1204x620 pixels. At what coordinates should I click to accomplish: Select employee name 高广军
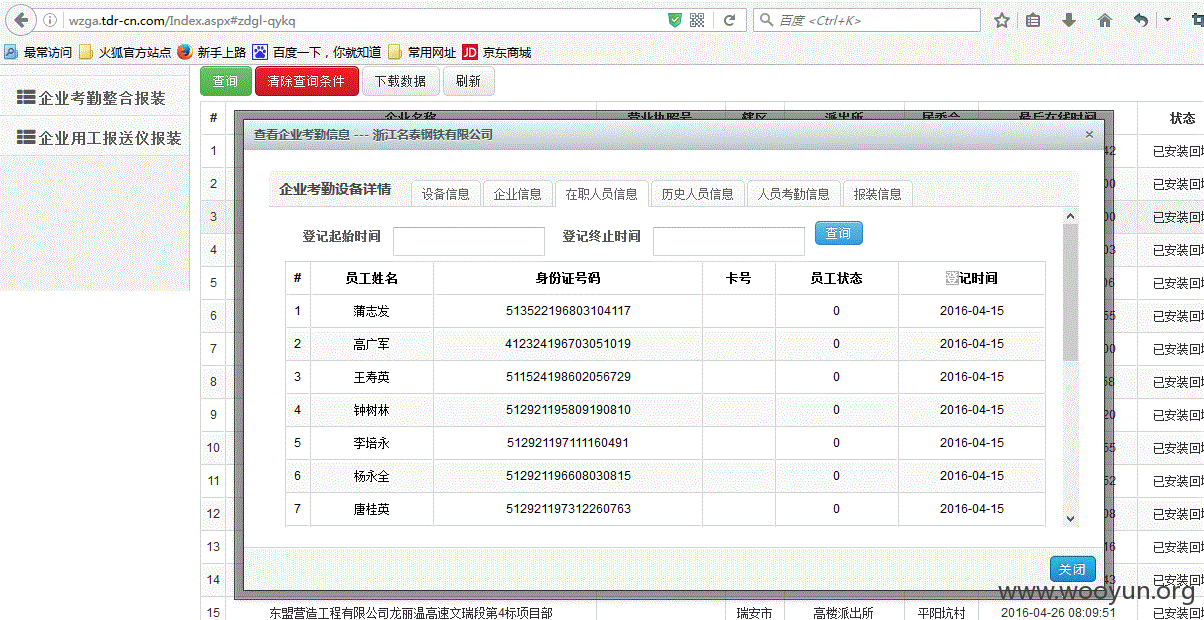click(x=372, y=344)
